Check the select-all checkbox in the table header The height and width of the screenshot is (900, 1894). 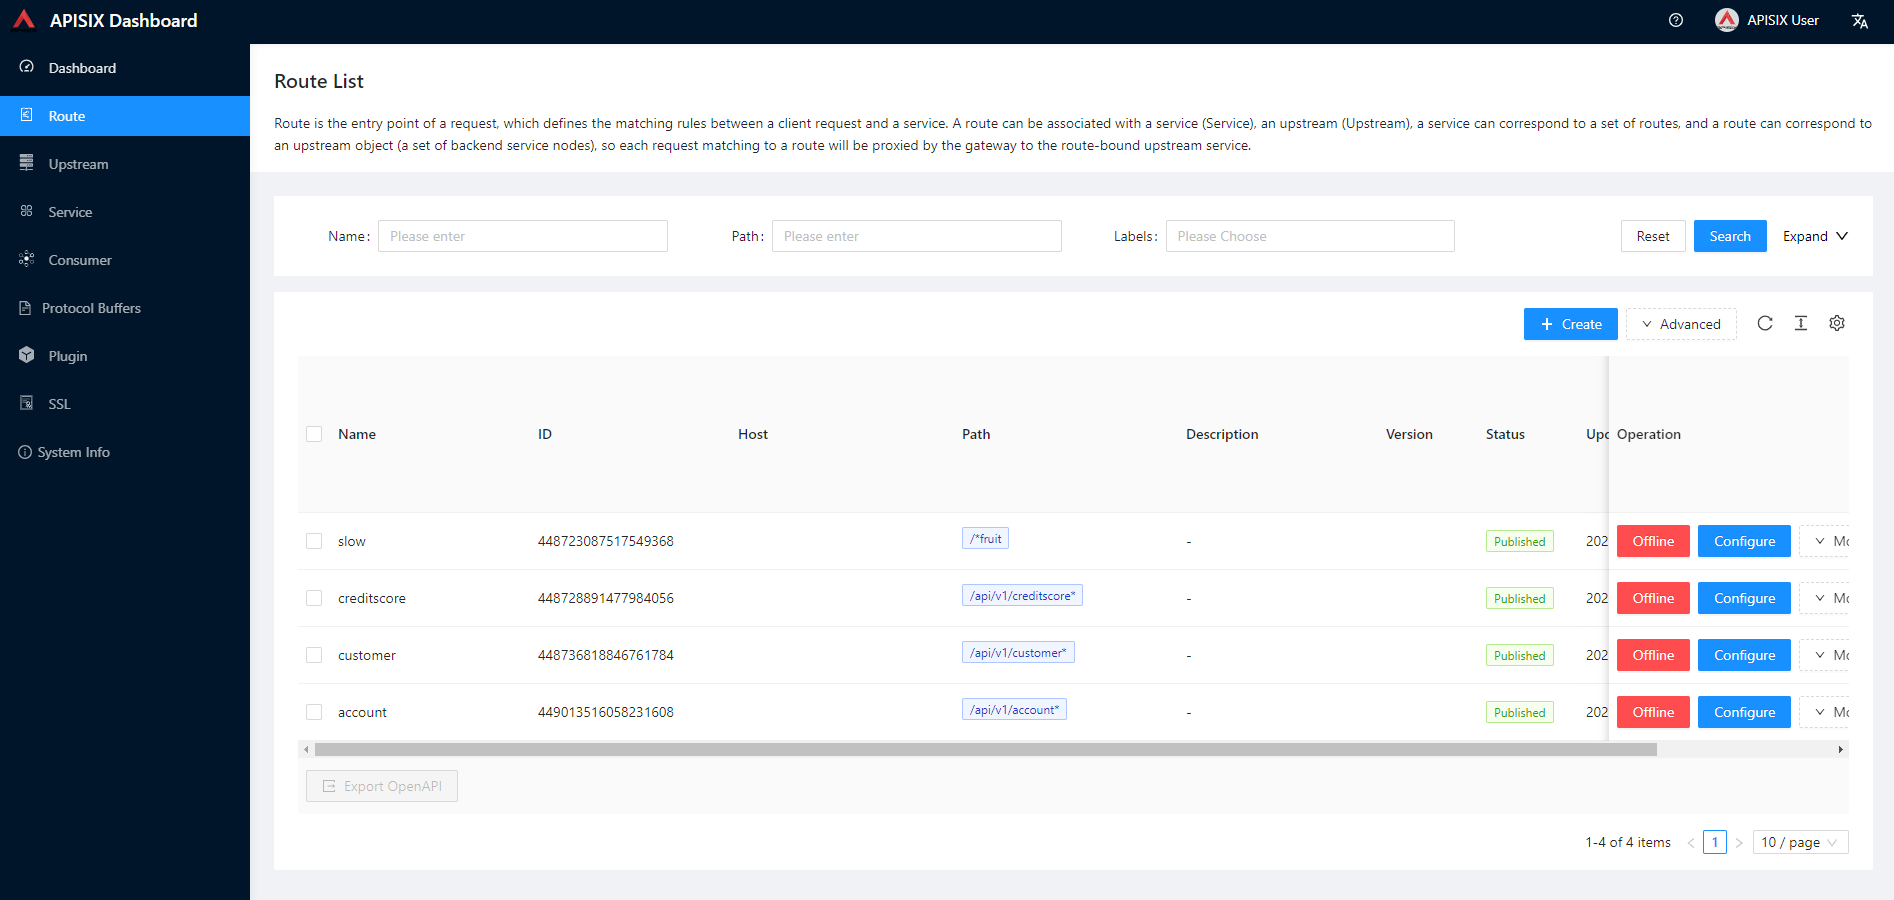click(314, 434)
